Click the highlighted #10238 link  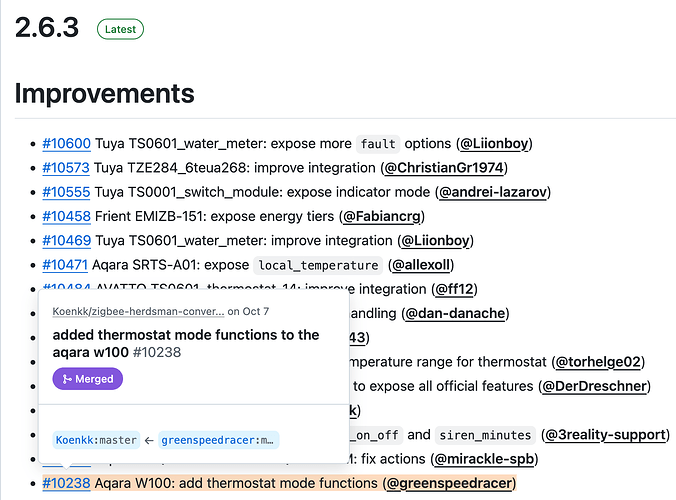(x=67, y=483)
